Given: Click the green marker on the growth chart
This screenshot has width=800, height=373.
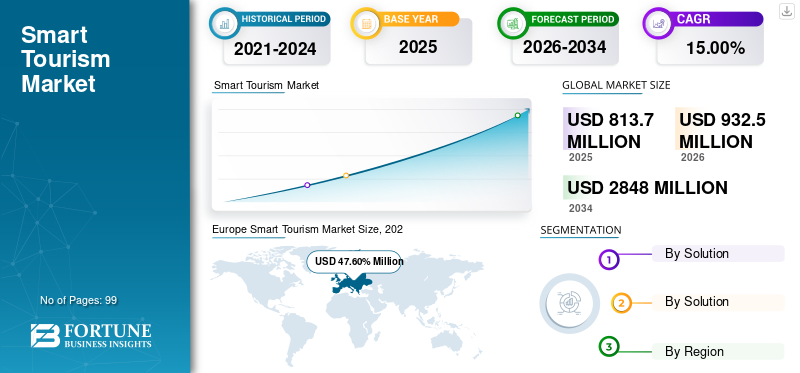Looking at the screenshot, I should 517,115.
